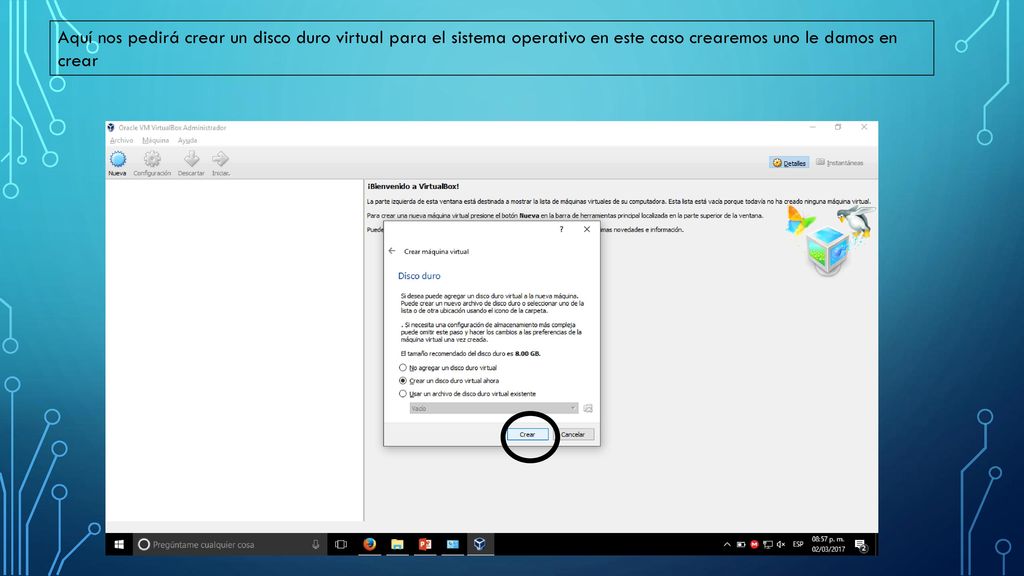Select 'No agregar un disco duro virtual'
This screenshot has height=576, width=1024.
tap(448, 368)
